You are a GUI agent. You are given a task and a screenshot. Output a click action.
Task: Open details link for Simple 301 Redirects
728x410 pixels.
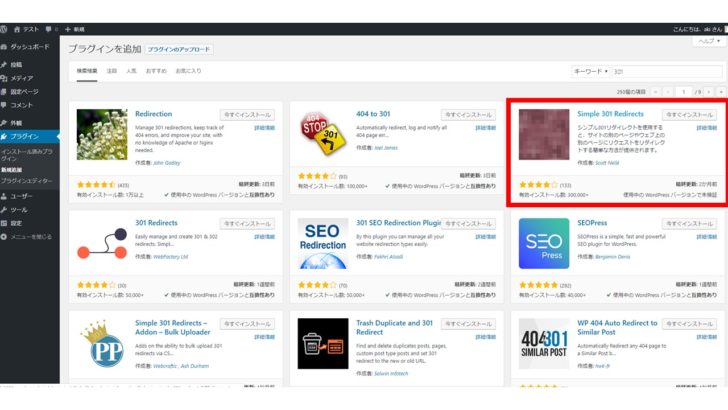tap(707, 128)
